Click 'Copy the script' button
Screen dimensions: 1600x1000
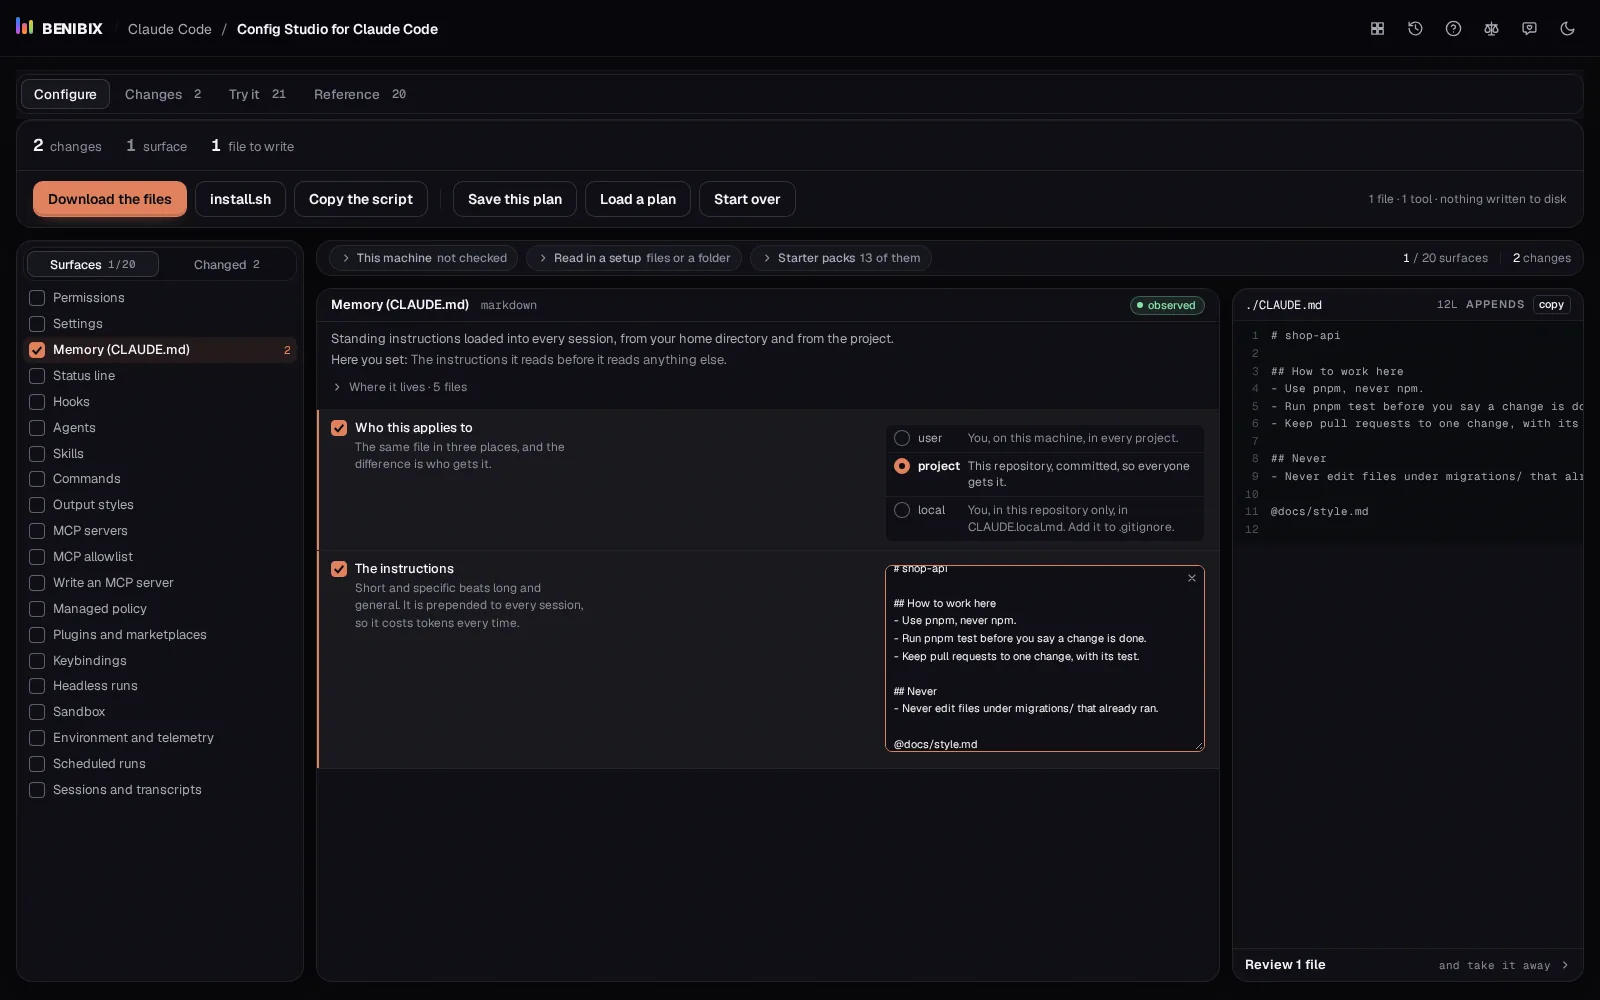point(361,199)
